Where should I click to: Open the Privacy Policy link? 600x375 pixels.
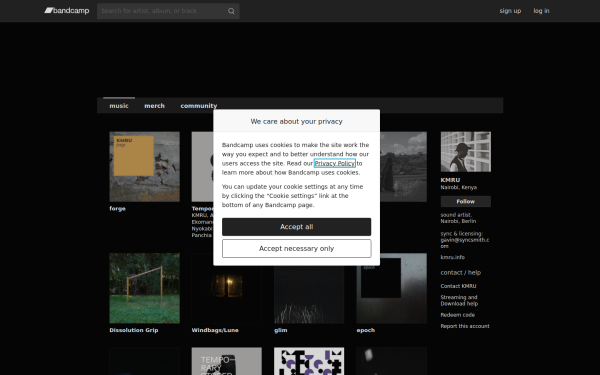coord(334,163)
